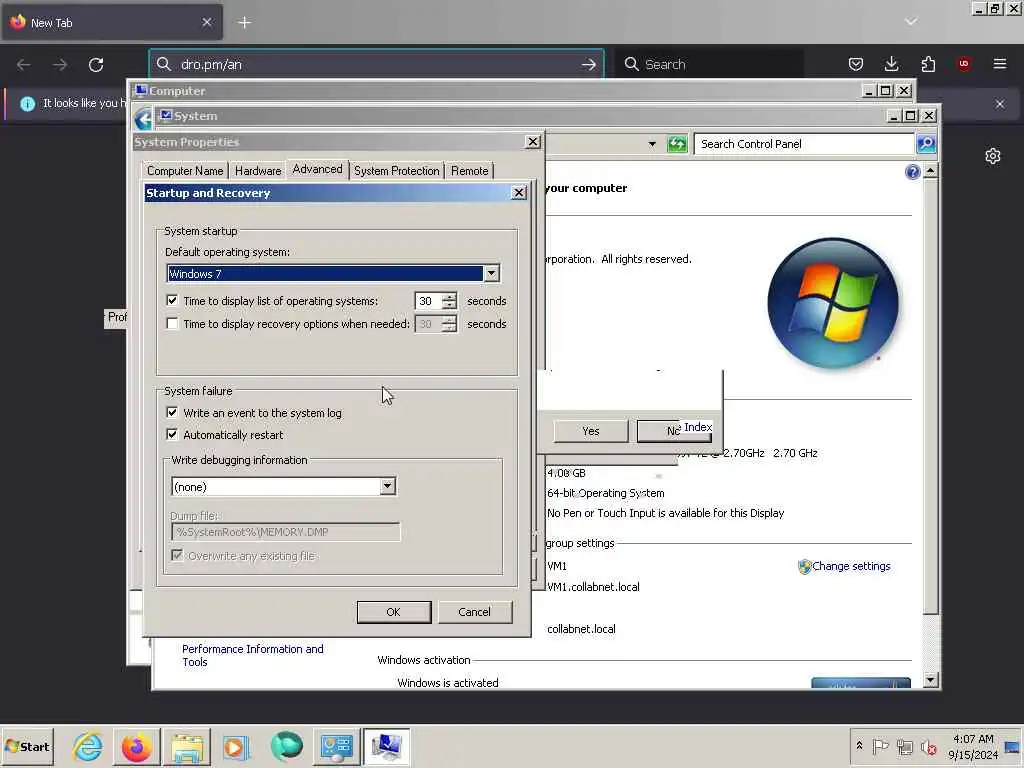Screen dimensions: 1024x768
Task: Open the Pocket save icon in Firefox
Action: 856,64
